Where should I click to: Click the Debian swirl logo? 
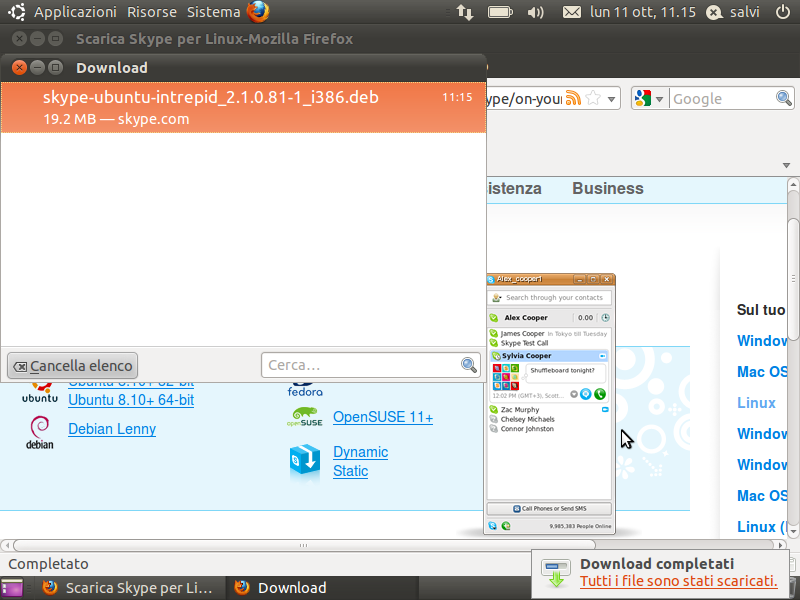(x=40, y=433)
